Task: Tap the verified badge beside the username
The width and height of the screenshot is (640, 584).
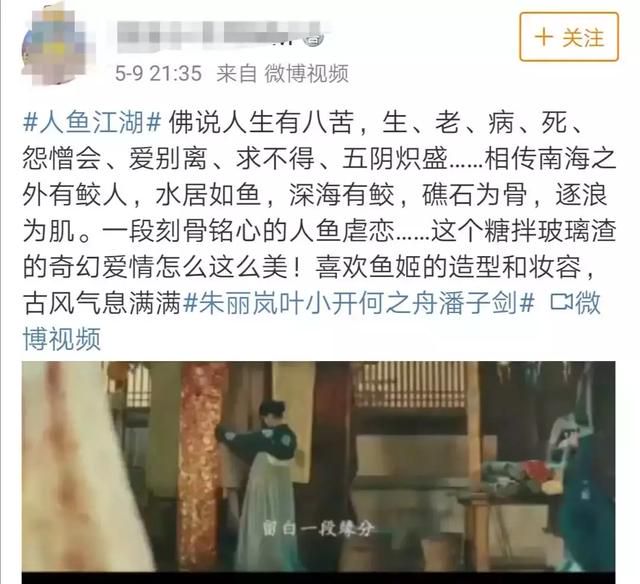Action: pos(314,39)
